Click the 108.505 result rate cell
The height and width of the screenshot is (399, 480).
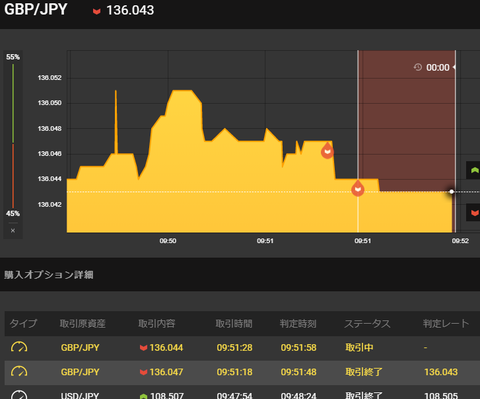[x=441, y=395]
